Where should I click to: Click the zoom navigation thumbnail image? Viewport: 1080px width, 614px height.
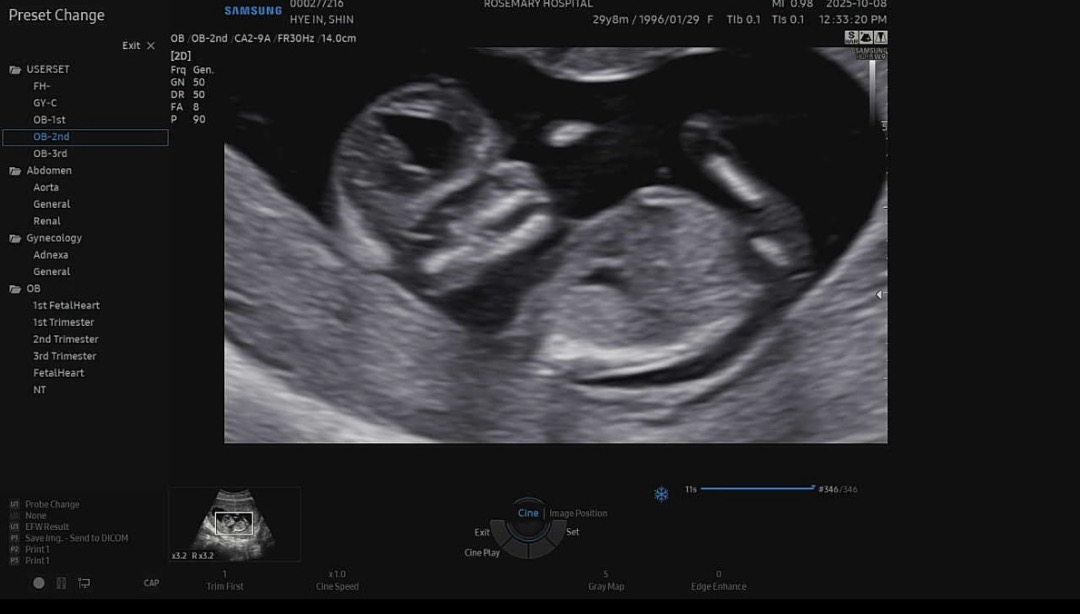point(235,523)
